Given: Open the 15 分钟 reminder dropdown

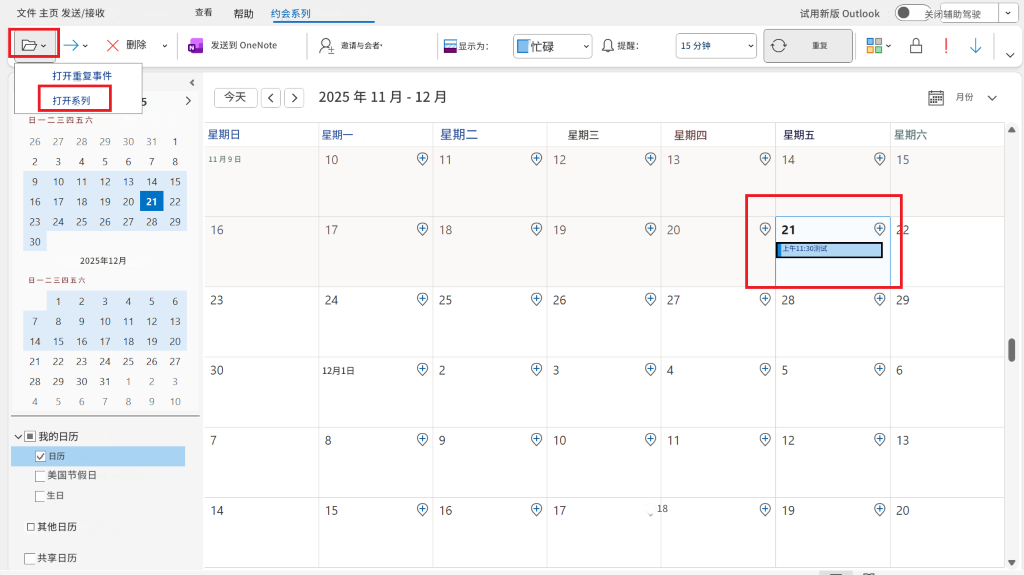Looking at the screenshot, I should (716, 46).
